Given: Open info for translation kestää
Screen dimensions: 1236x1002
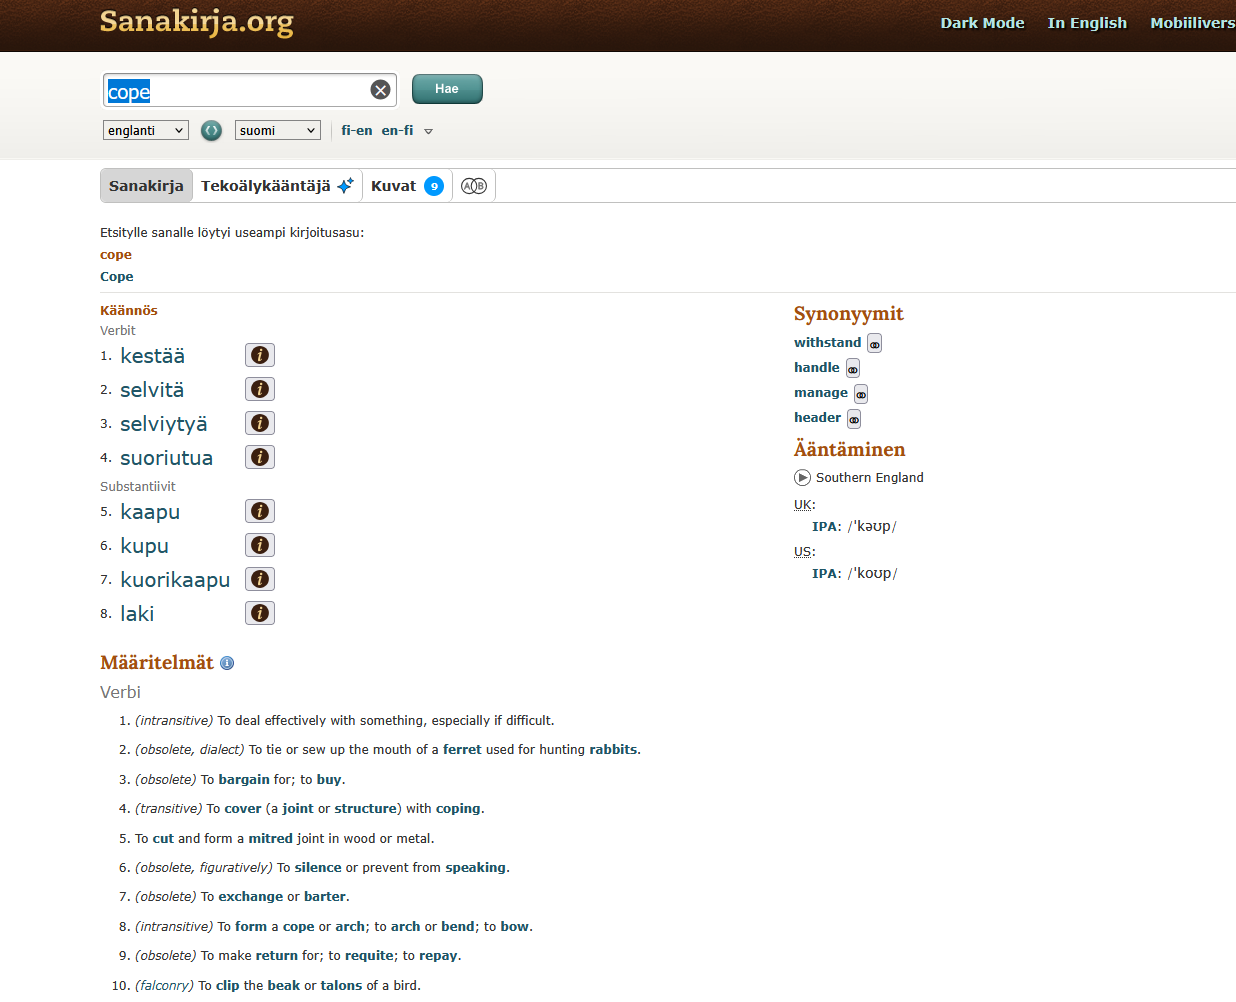Looking at the screenshot, I should (x=260, y=355).
